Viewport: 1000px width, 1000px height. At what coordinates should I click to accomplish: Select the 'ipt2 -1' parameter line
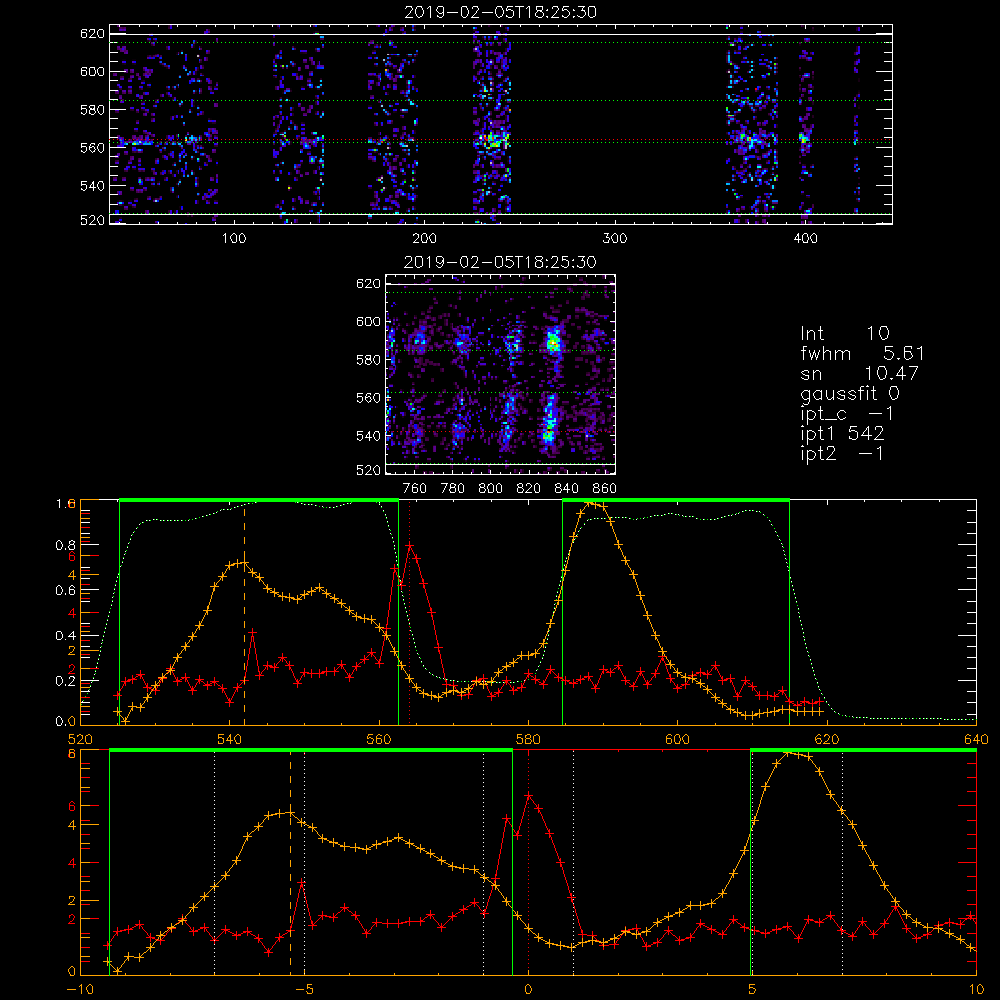(842, 454)
